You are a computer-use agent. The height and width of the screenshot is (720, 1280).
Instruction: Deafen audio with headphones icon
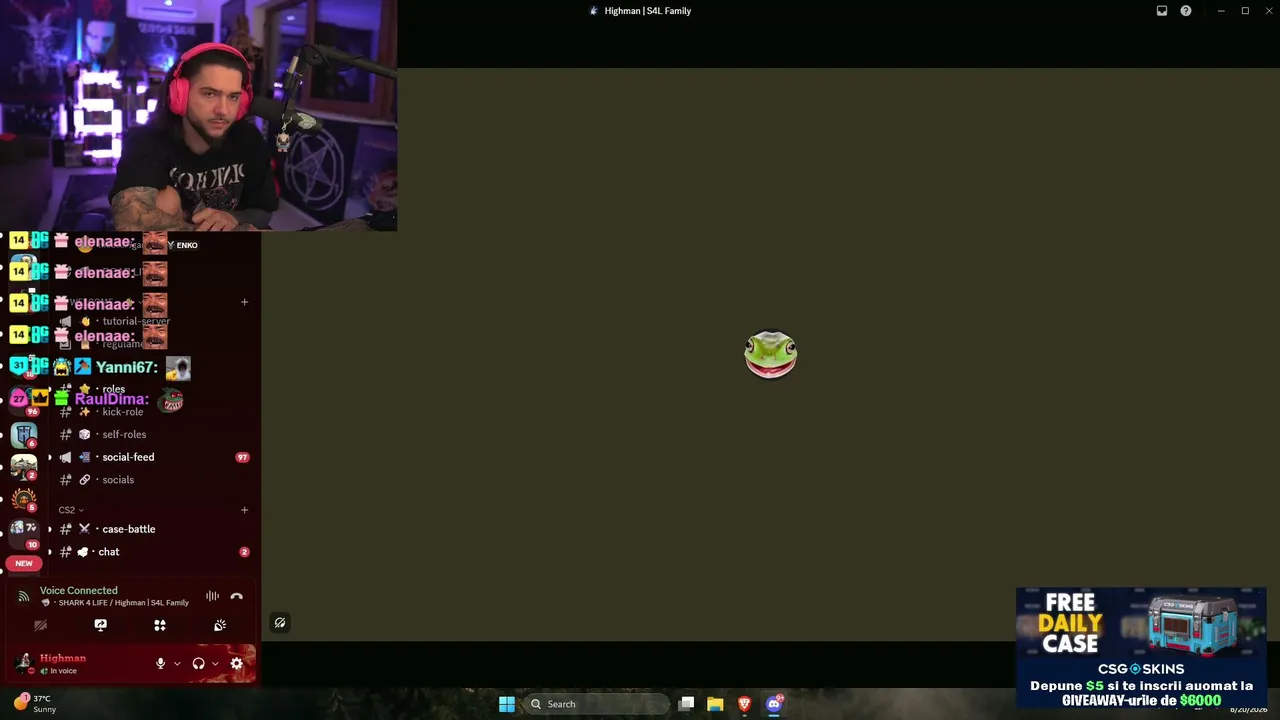[198, 663]
